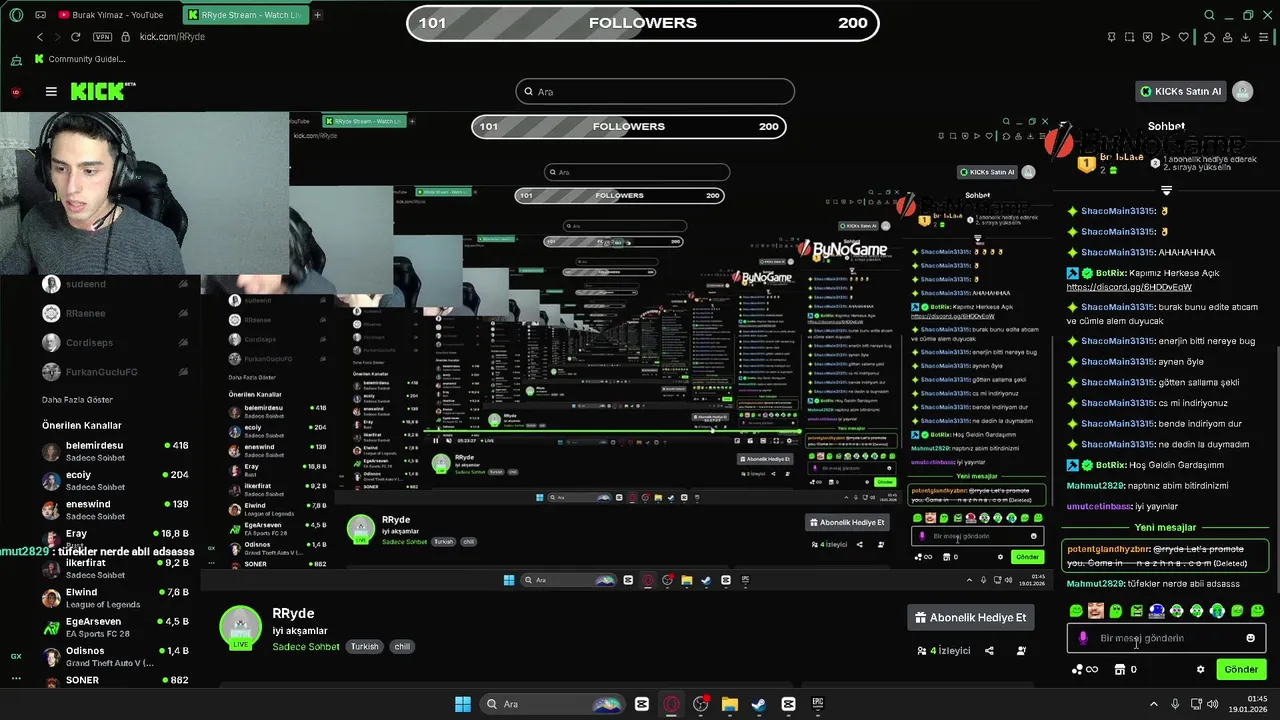The width and height of the screenshot is (1280, 720).
Task: Open the discord.gg link in chat
Action: tap(1129, 287)
